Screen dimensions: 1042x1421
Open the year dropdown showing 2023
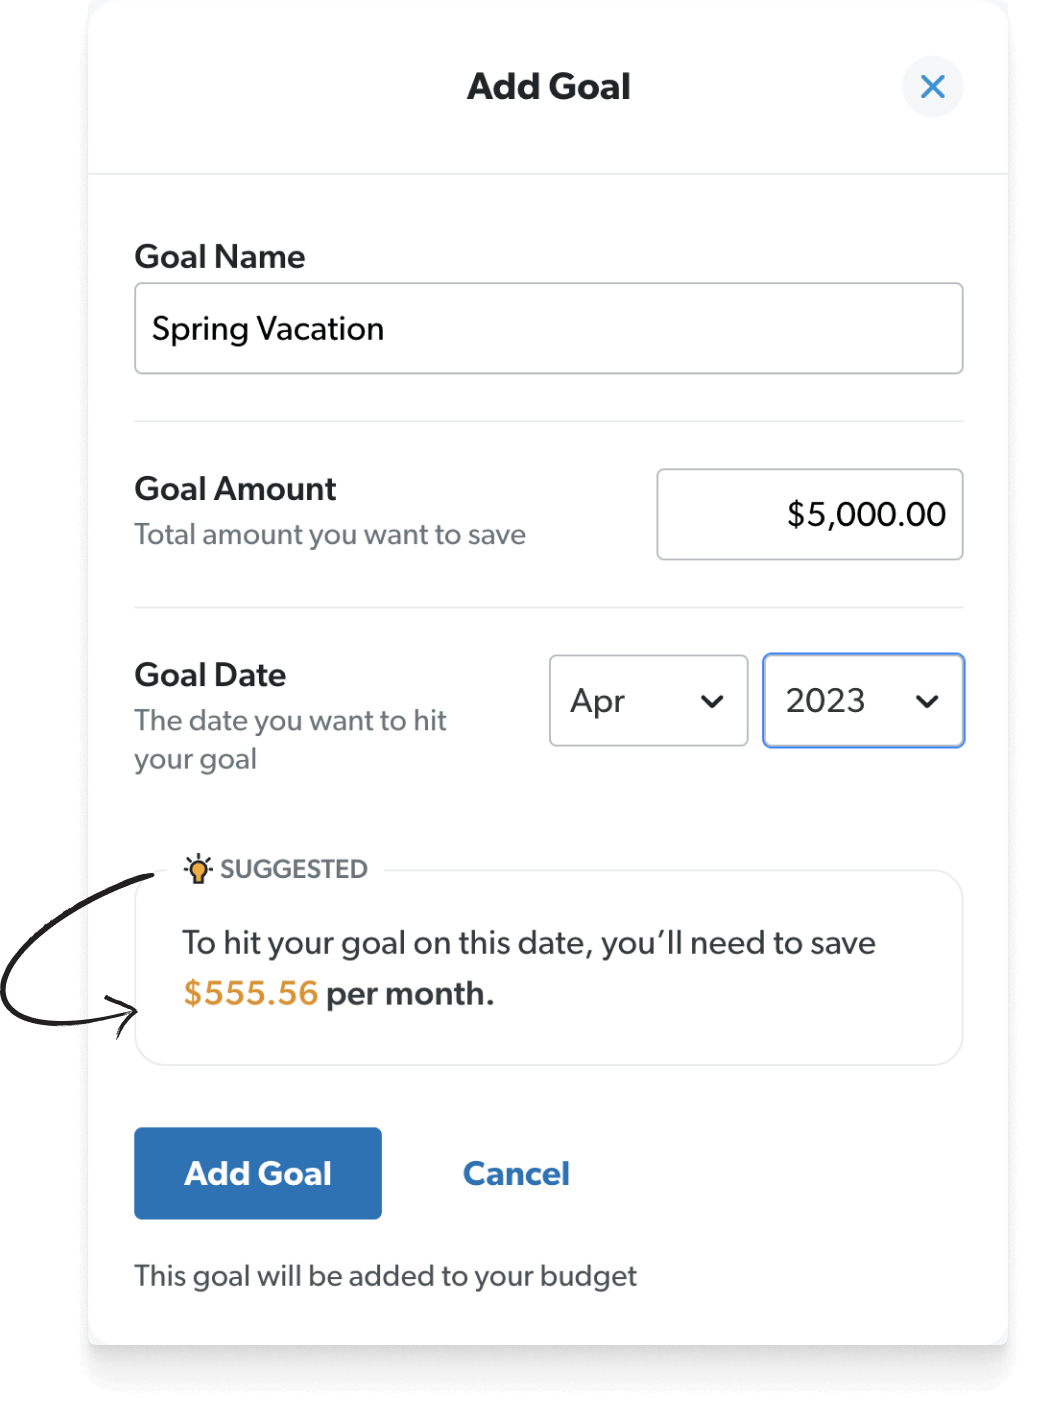tap(863, 700)
